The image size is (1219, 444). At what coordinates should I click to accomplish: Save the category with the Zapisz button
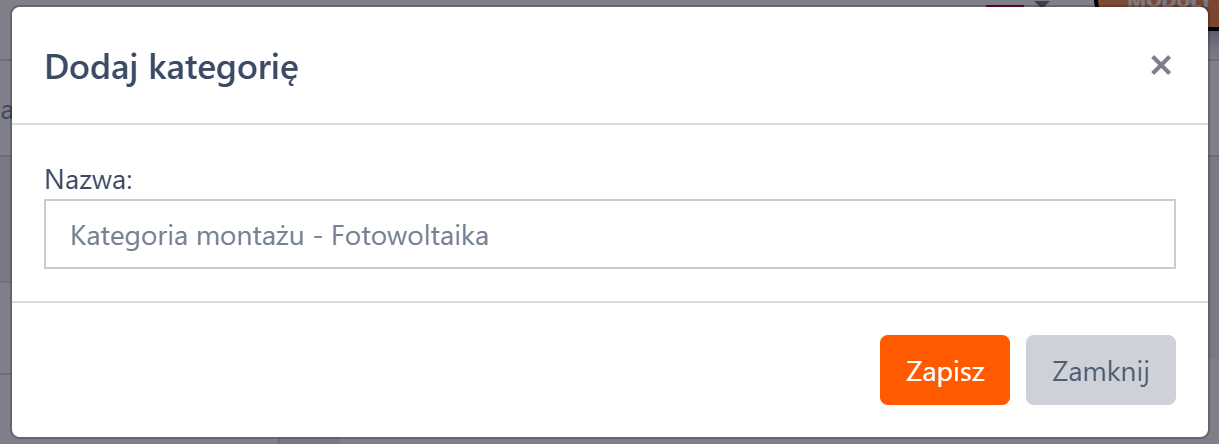point(944,370)
